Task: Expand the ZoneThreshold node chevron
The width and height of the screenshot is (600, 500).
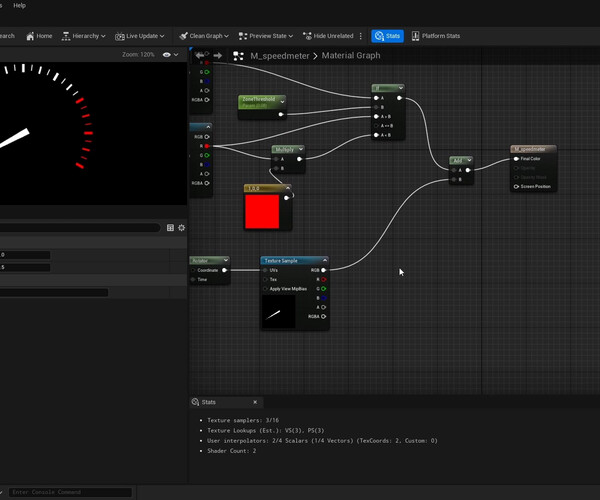Action: 282,102
